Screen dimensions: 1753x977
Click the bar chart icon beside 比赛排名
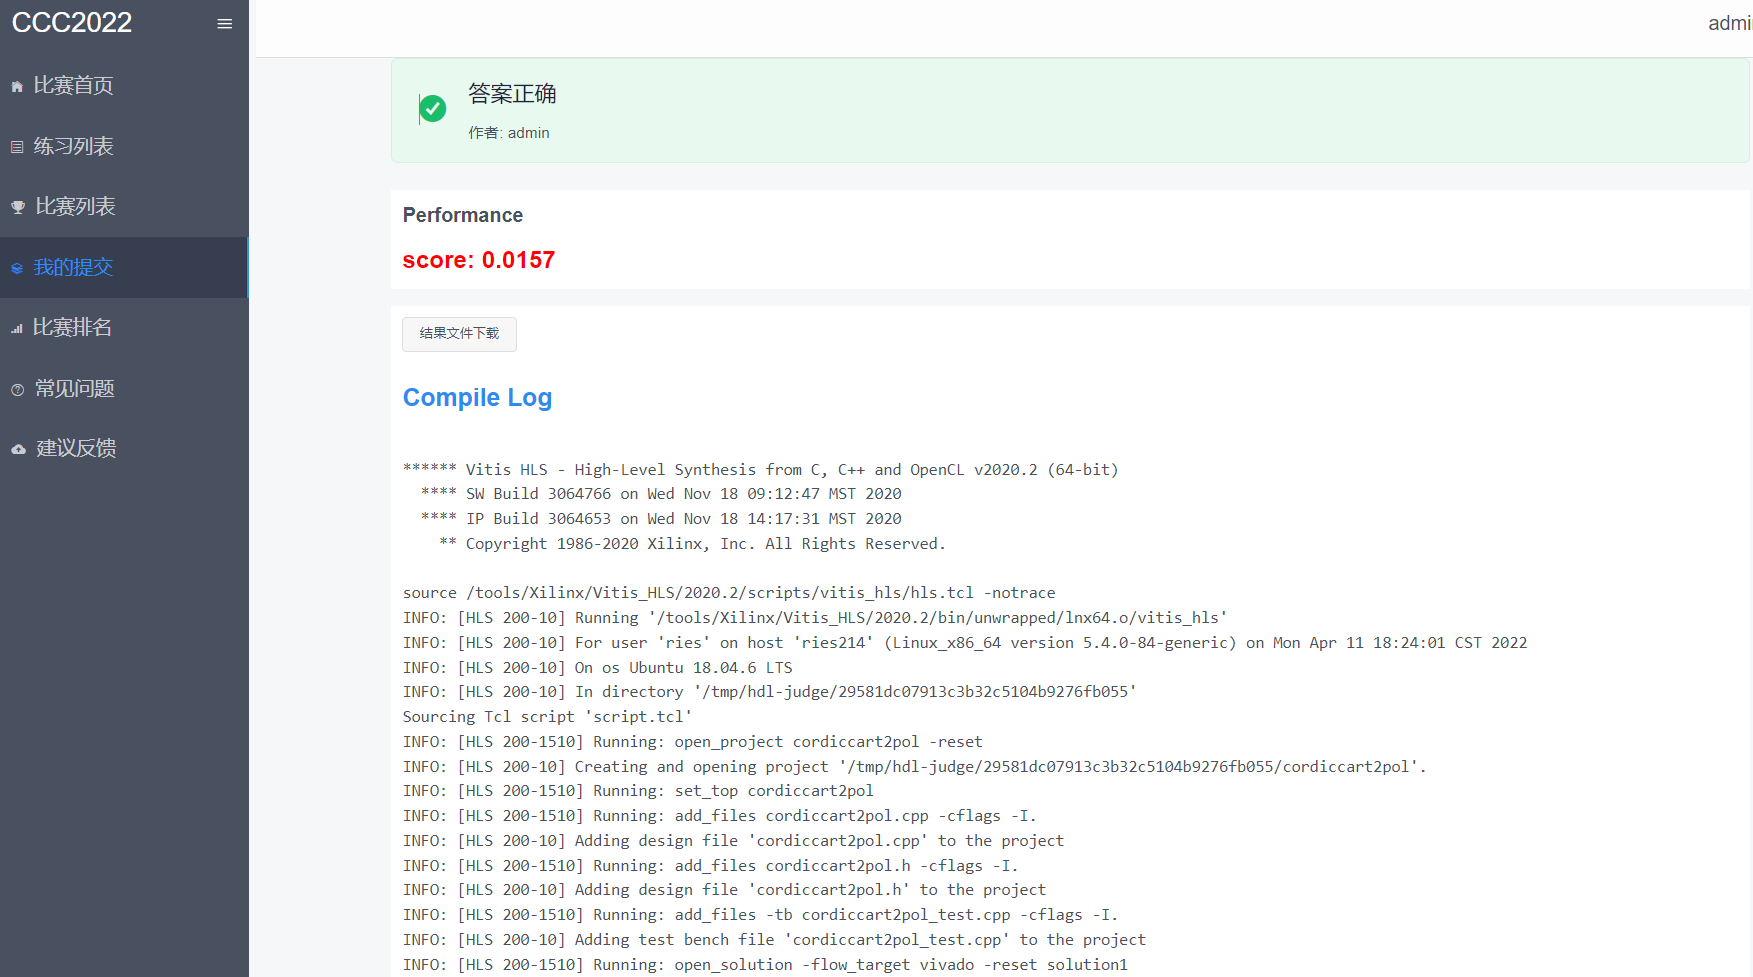click(x=17, y=328)
